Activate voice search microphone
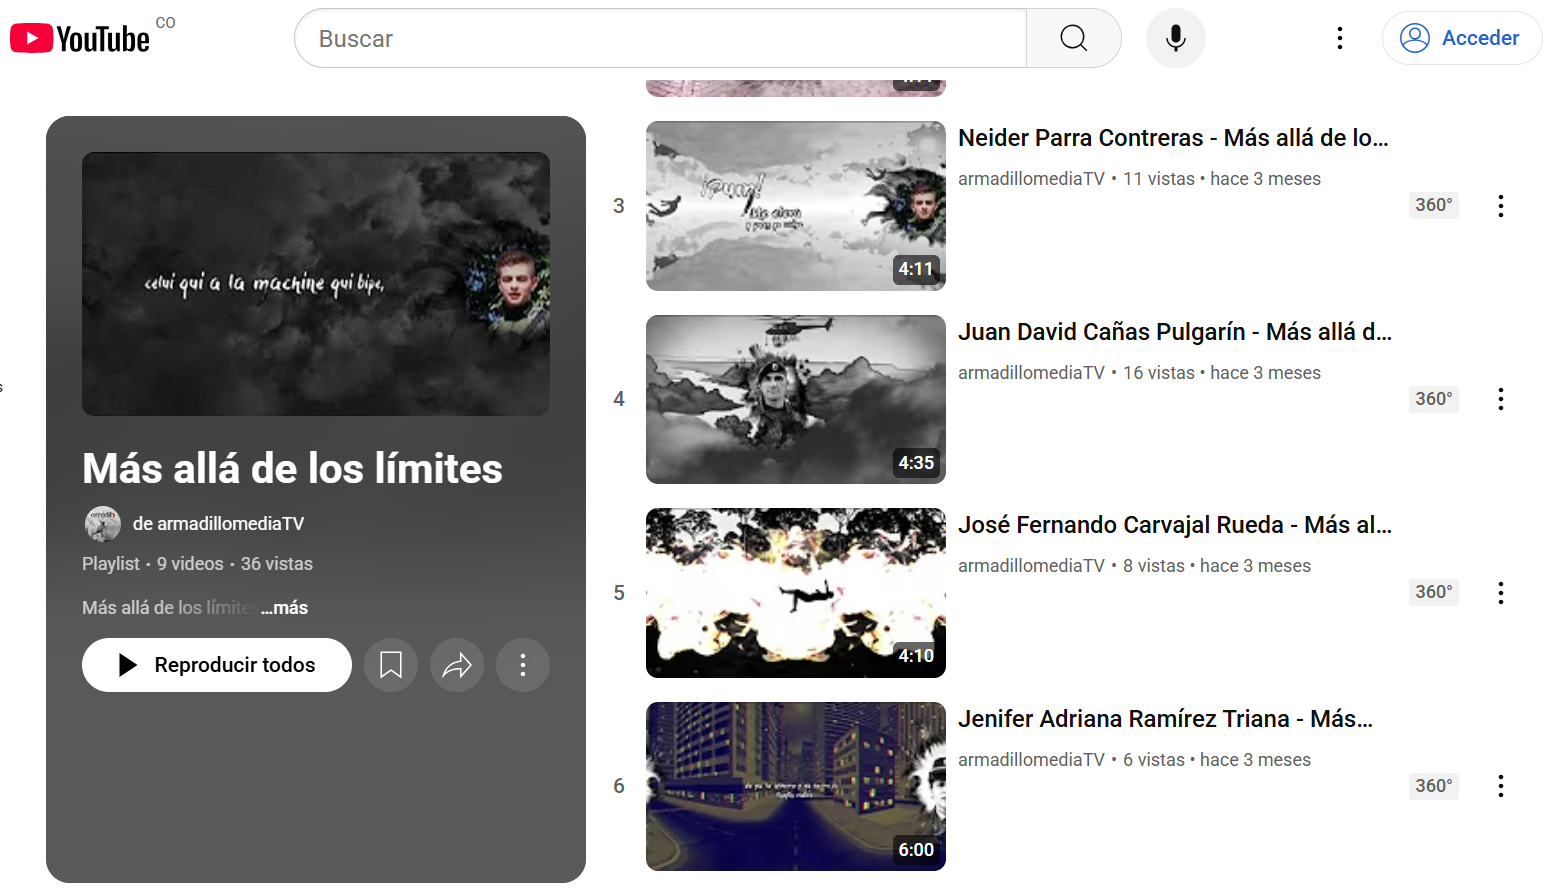 [x=1175, y=39]
